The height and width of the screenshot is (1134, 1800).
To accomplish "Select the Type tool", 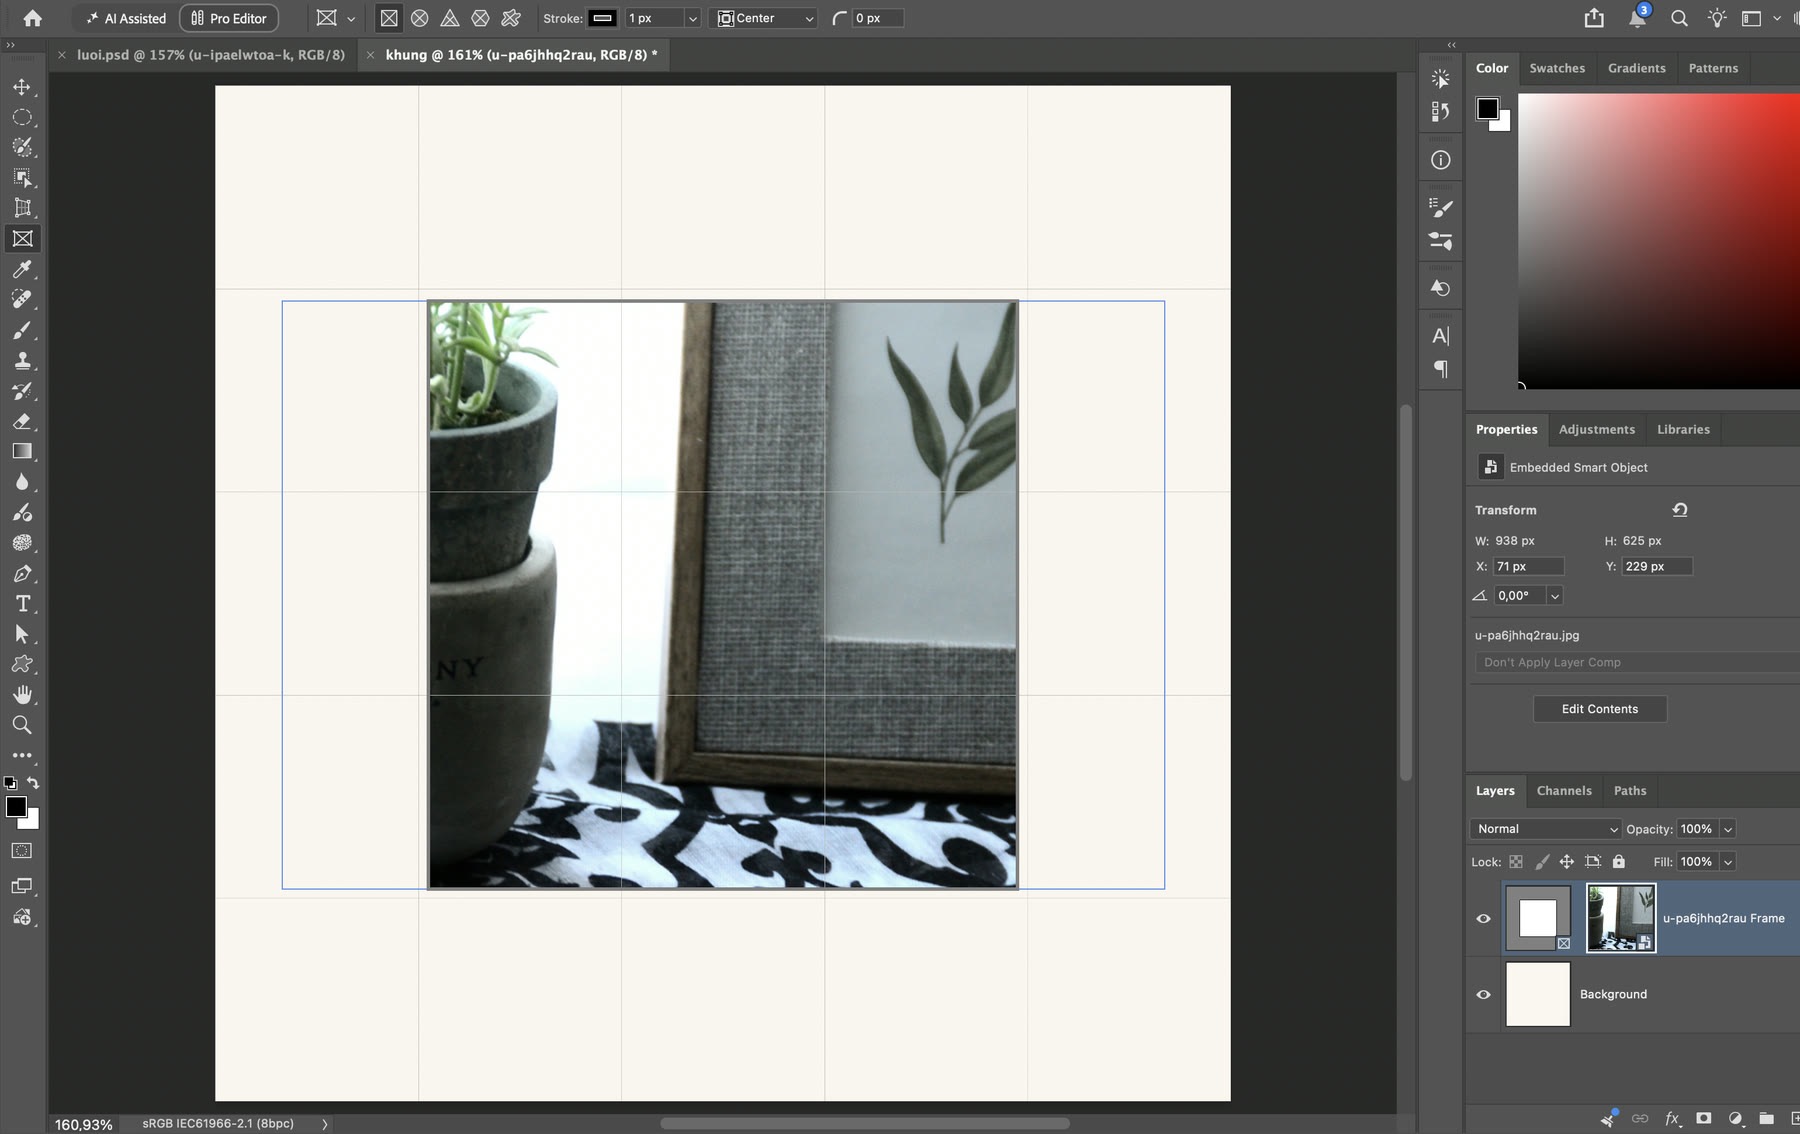I will click(x=22, y=603).
